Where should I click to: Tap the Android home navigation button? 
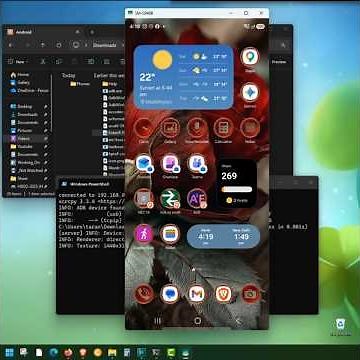(197, 321)
